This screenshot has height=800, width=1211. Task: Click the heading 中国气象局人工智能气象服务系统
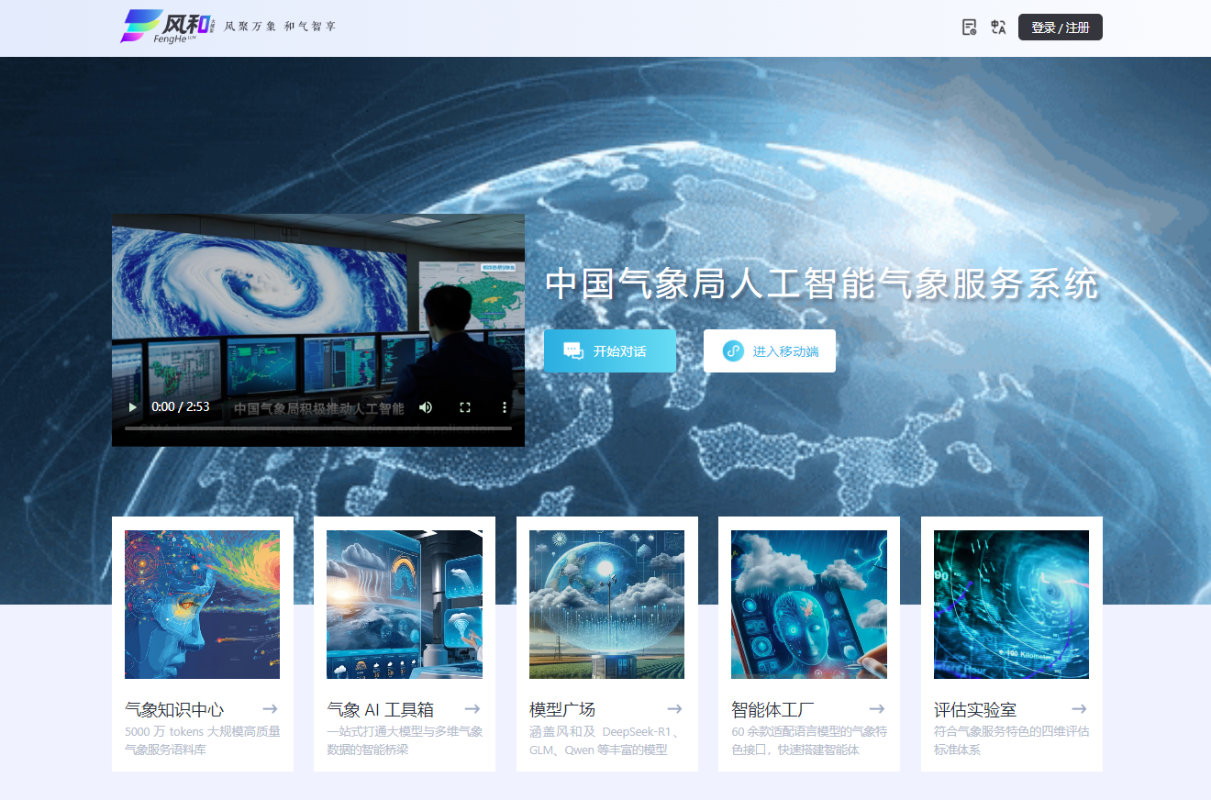821,284
